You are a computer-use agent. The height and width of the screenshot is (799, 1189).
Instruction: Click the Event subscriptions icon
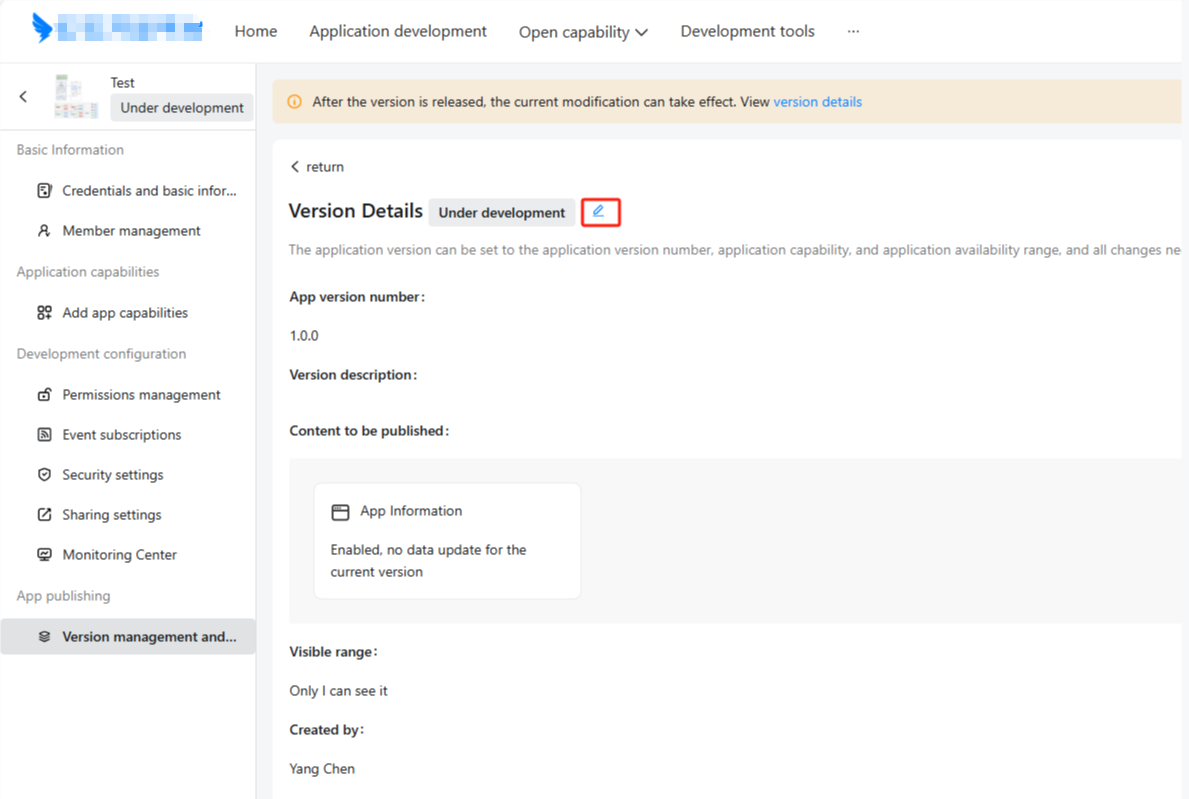44,435
